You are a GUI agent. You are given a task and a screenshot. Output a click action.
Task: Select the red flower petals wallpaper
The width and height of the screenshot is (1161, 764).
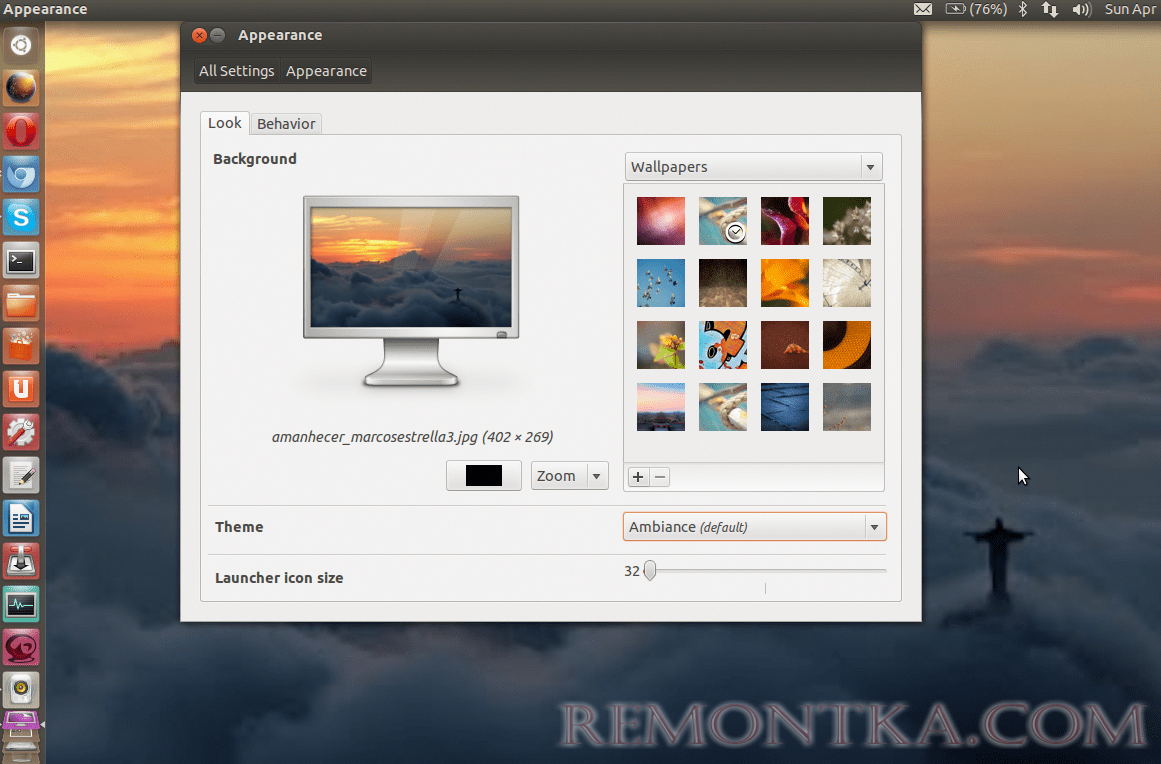point(785,221)
